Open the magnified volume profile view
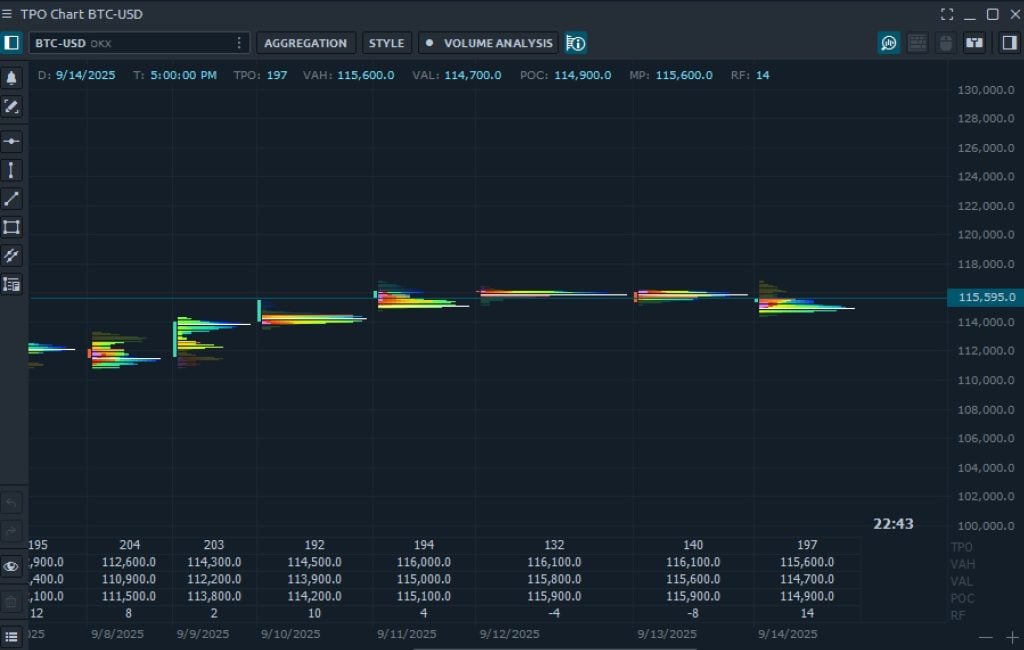Viewport: 1024px width, 650px height. coord(889,43)
